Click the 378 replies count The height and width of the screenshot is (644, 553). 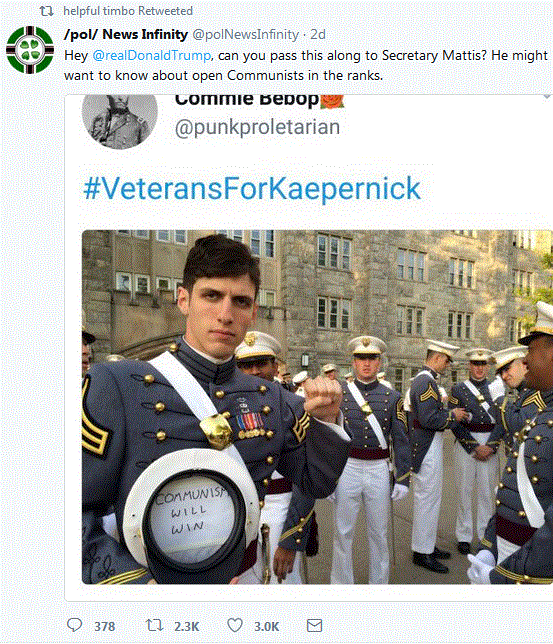click(x=105, y=626)
